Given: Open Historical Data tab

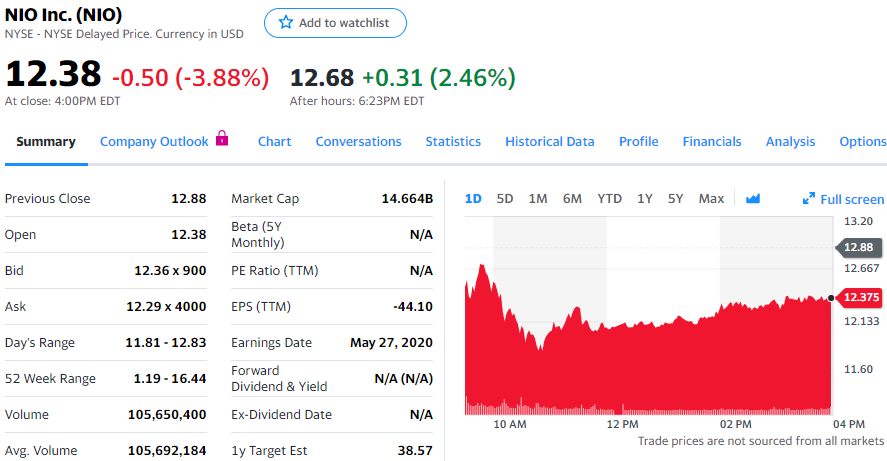Looking at the screenshot, I should click(x=549, y=142).
